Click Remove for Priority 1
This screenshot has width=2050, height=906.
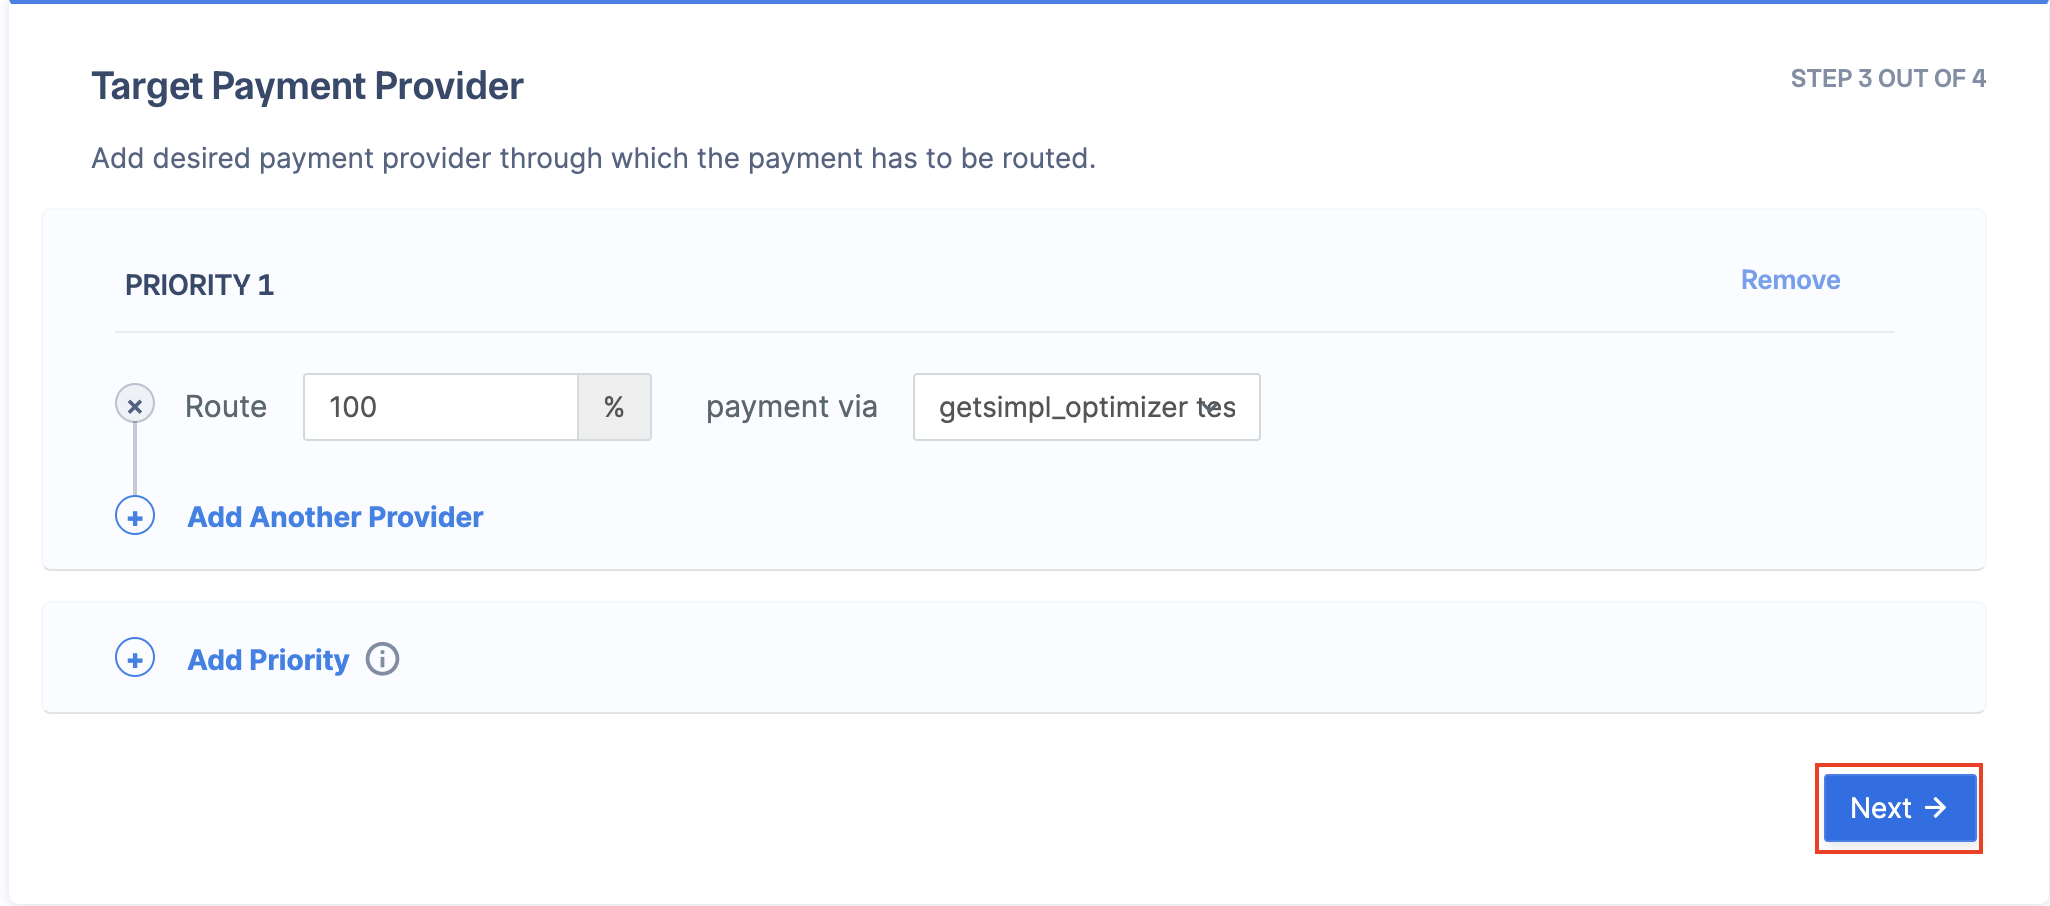(x=1790, y=280)
